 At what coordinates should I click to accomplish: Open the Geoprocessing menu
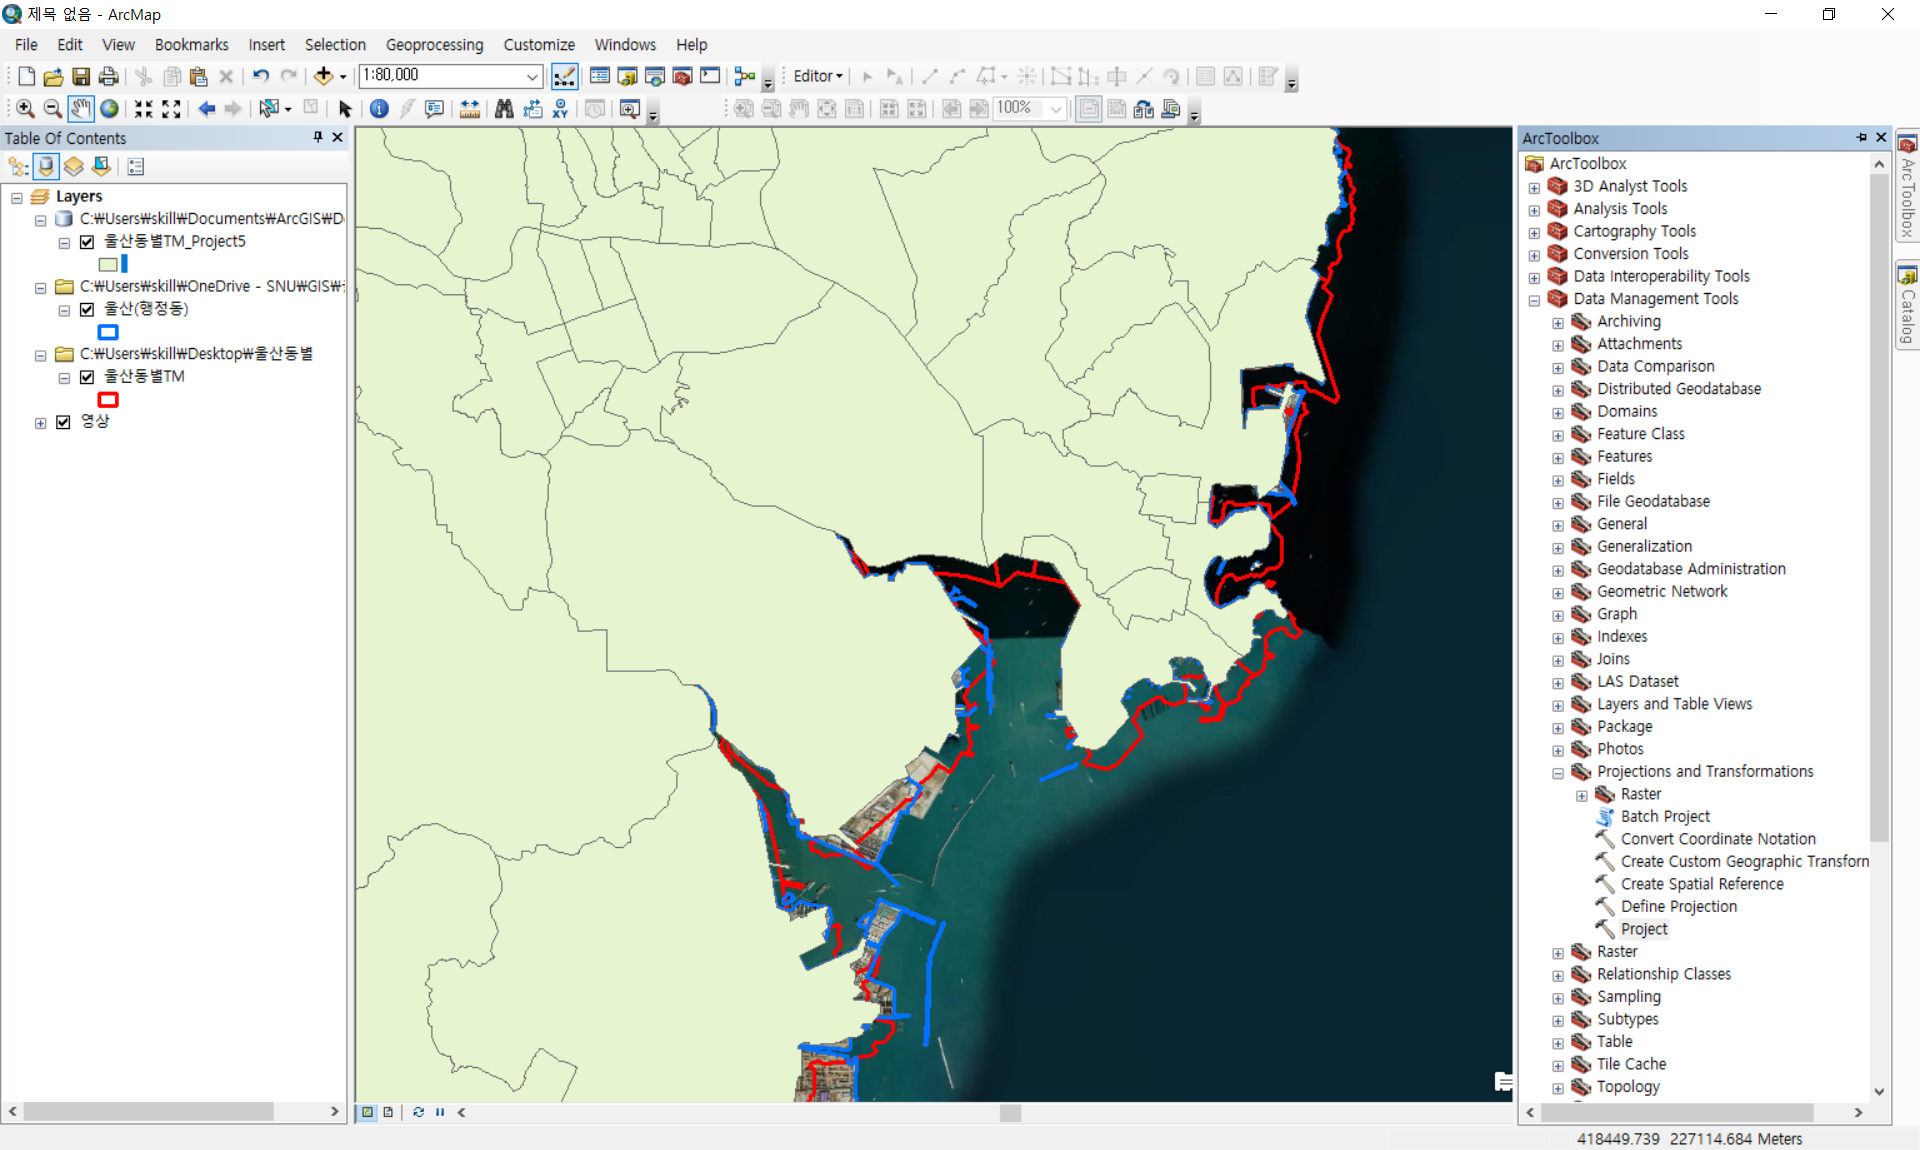click(x=434, y=45)
